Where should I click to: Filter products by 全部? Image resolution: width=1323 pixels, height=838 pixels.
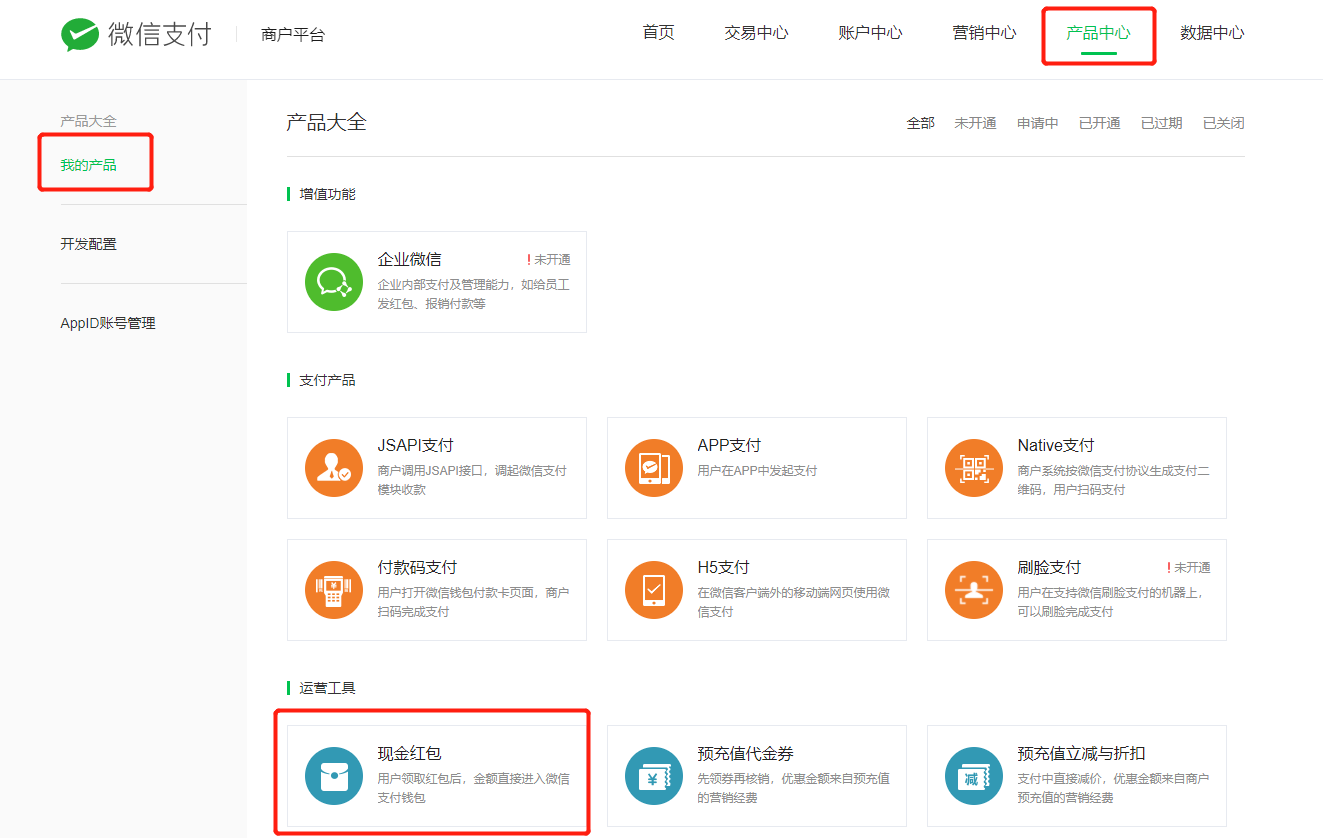click(x=920, y=123)
